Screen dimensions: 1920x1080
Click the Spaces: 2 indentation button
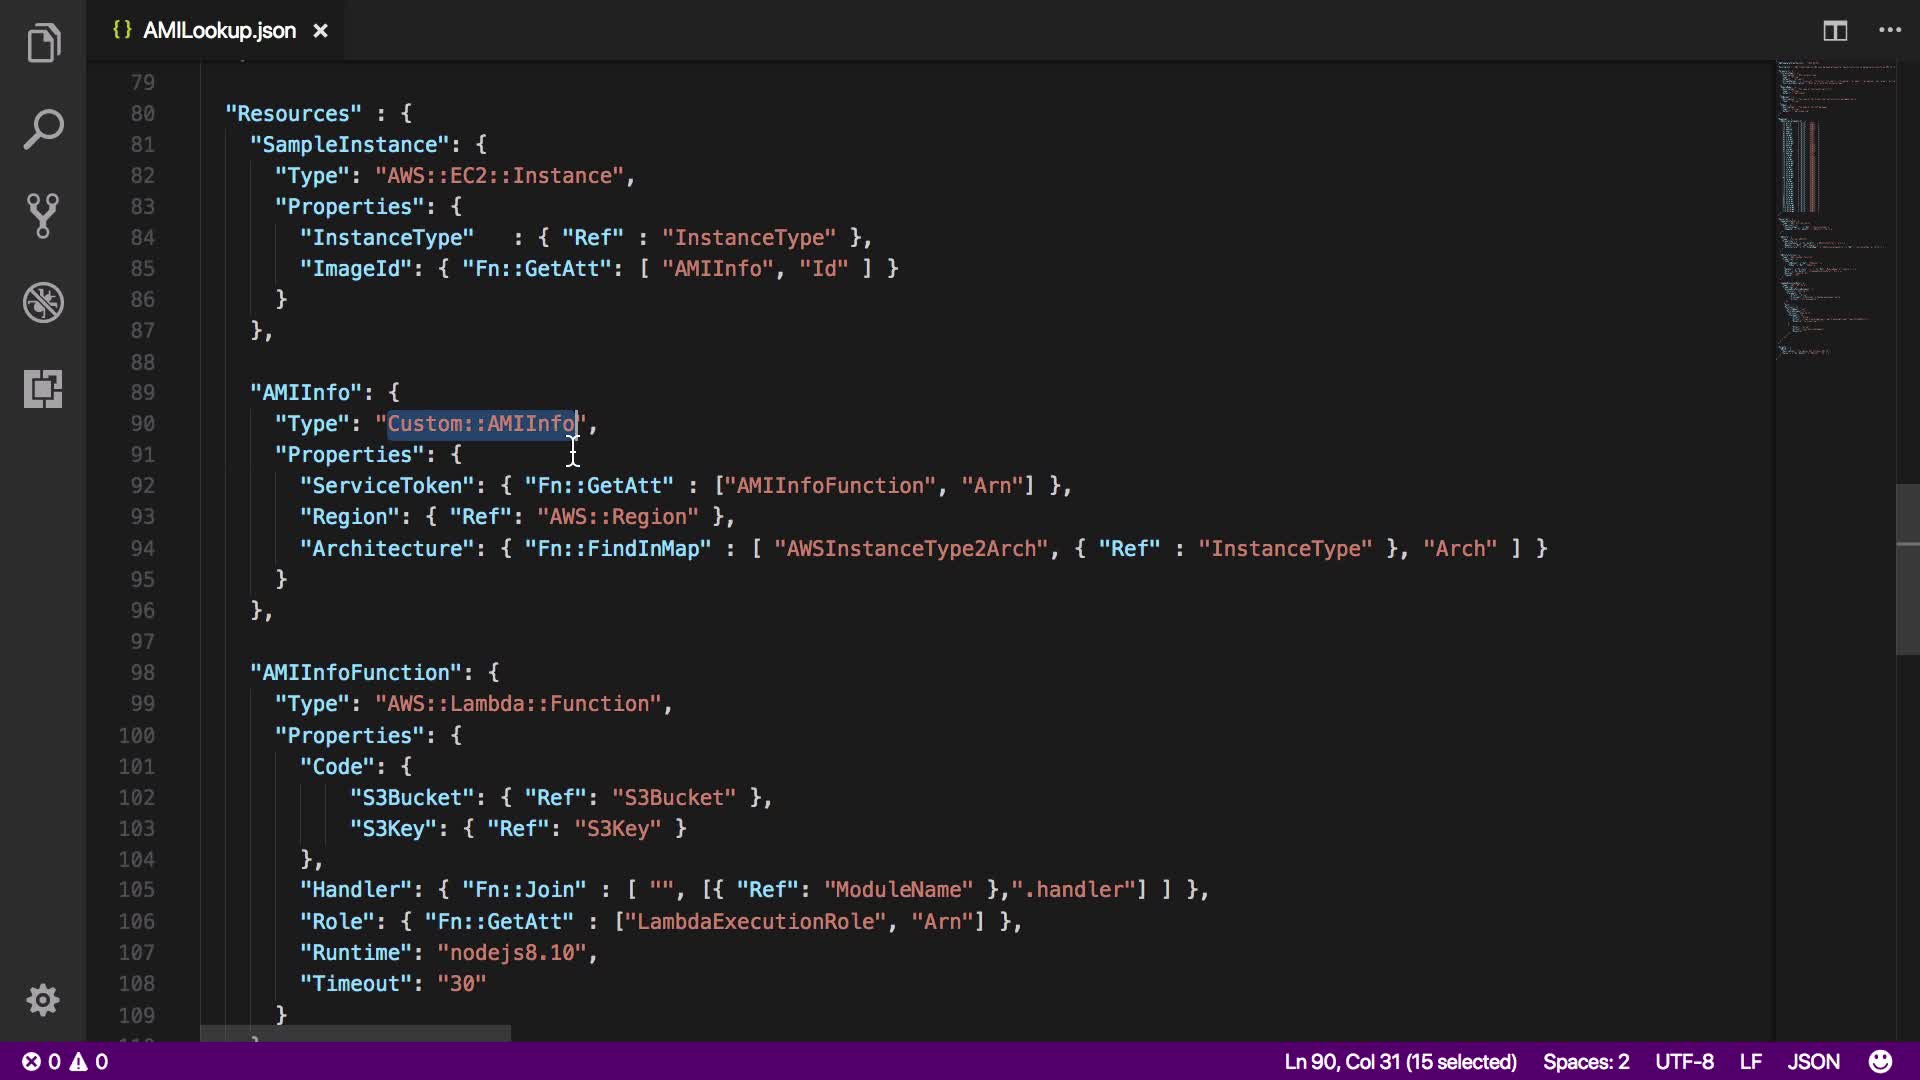pyautogui.click(x=1585, y=1061)
